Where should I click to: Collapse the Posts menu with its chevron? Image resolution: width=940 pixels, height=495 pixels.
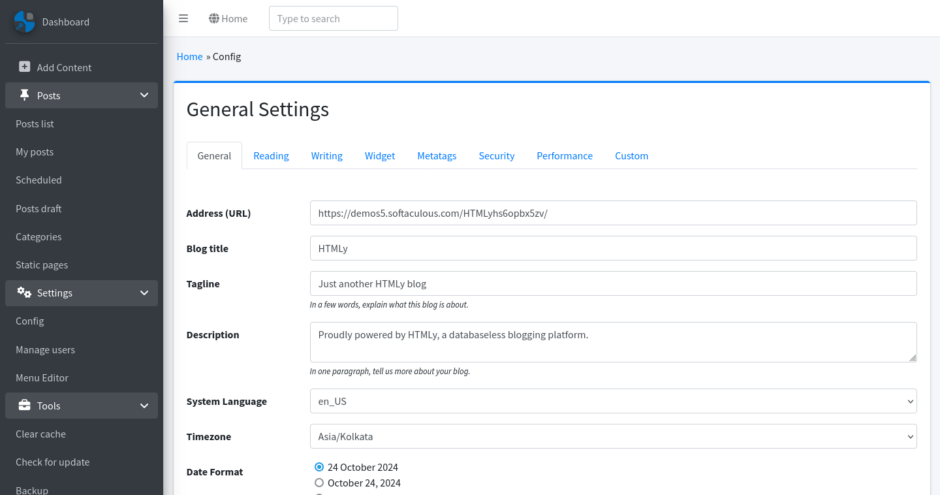point(144,95)
